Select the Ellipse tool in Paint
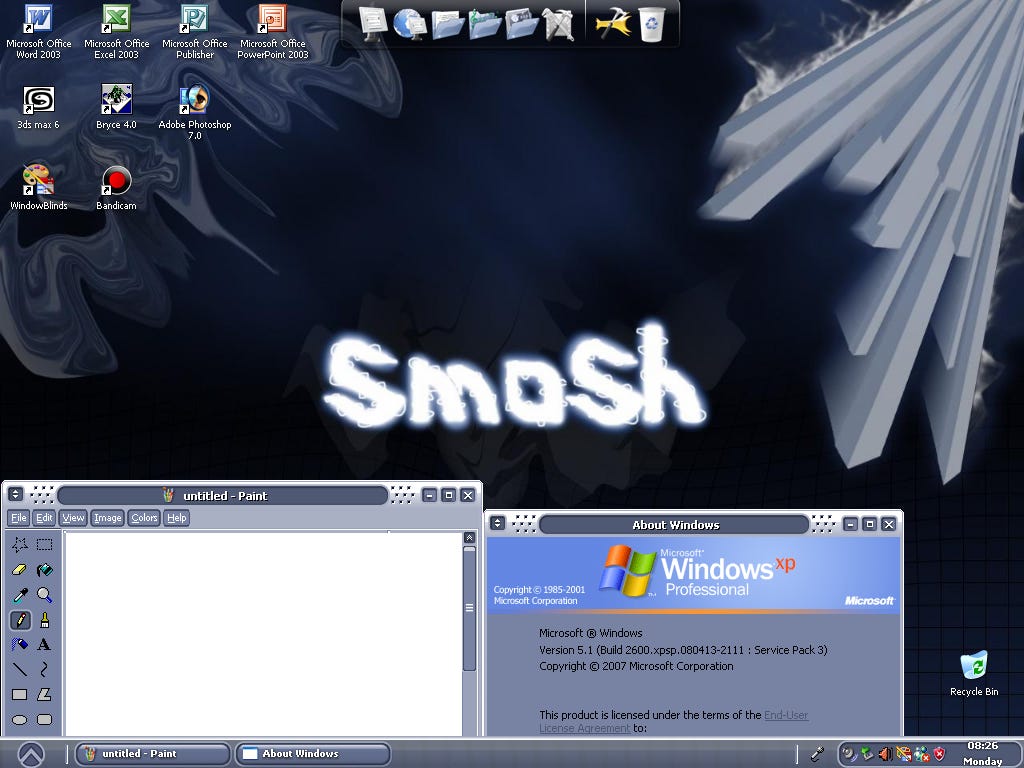The width and height of the screenshot is (1024, 768). tap(20, 720)
